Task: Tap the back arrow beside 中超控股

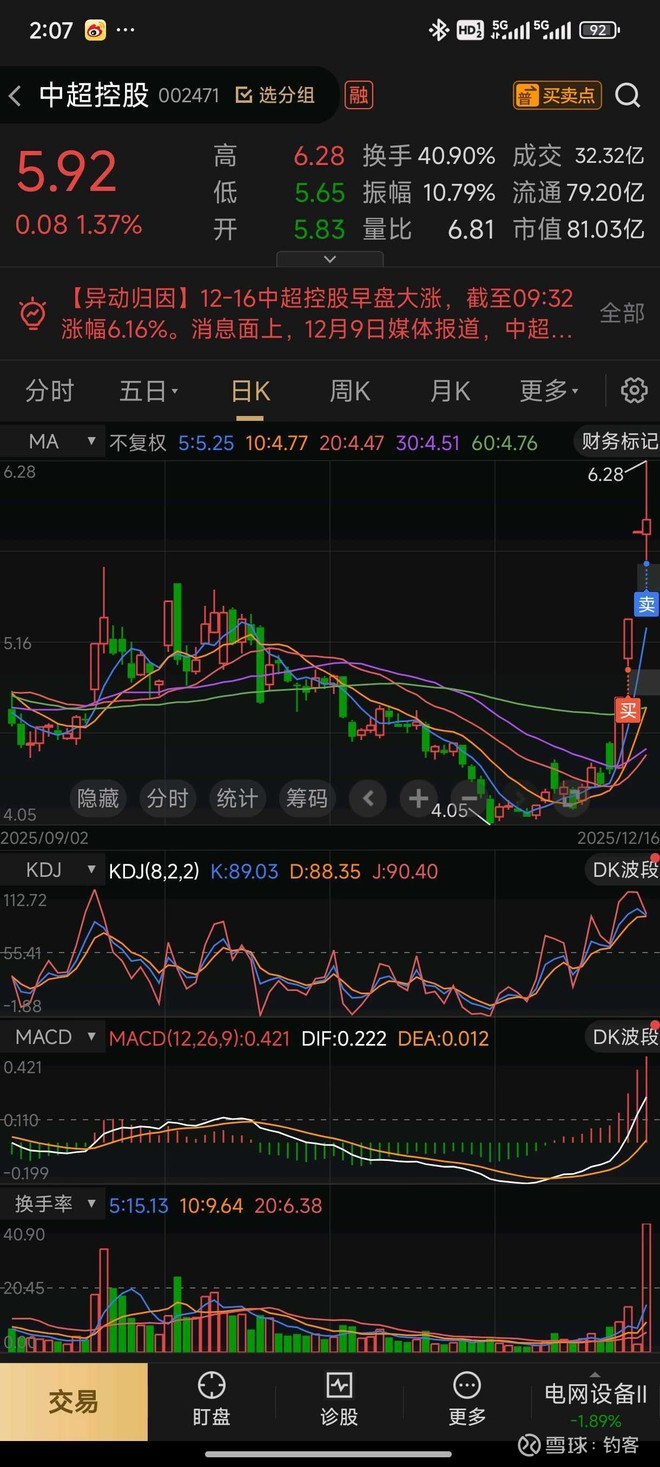Action: pos(15,96)
